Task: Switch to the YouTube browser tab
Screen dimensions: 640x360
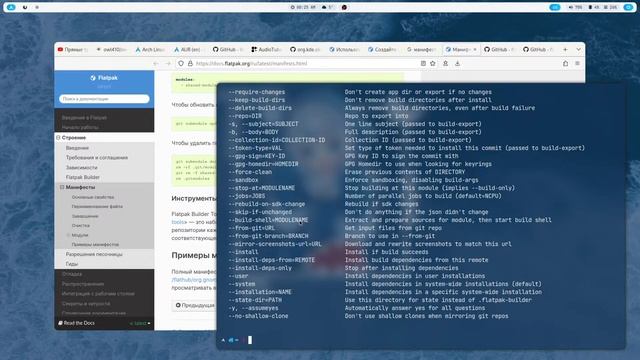Action: coord(73,49)
